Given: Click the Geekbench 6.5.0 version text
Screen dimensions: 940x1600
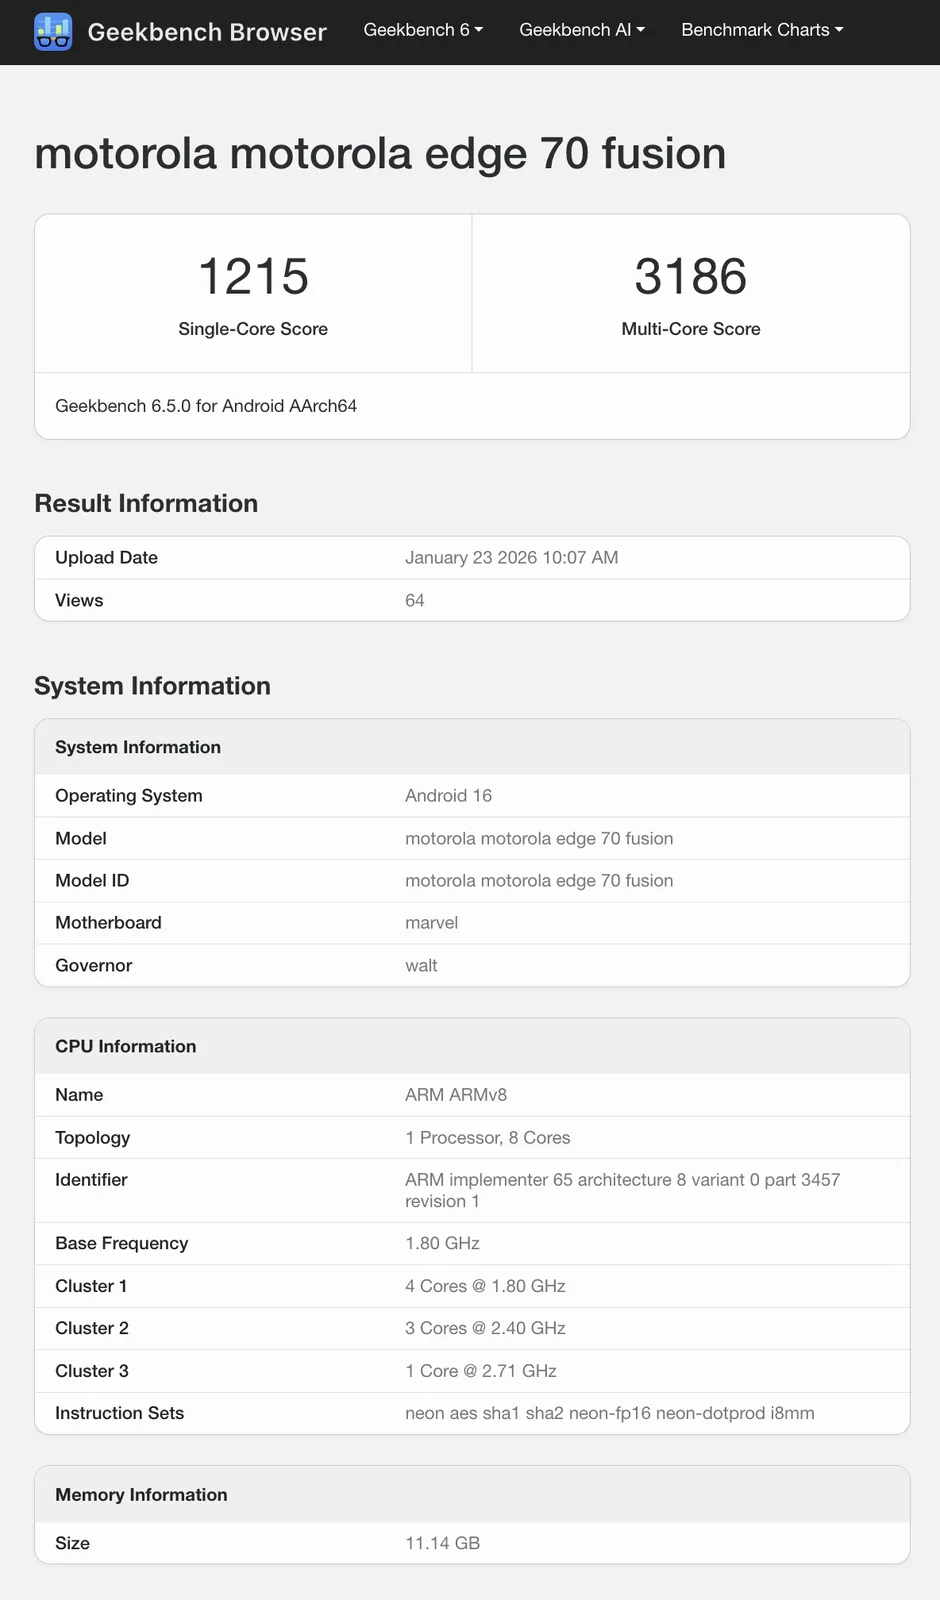Looking at the screenshot, I should point(206,406).
